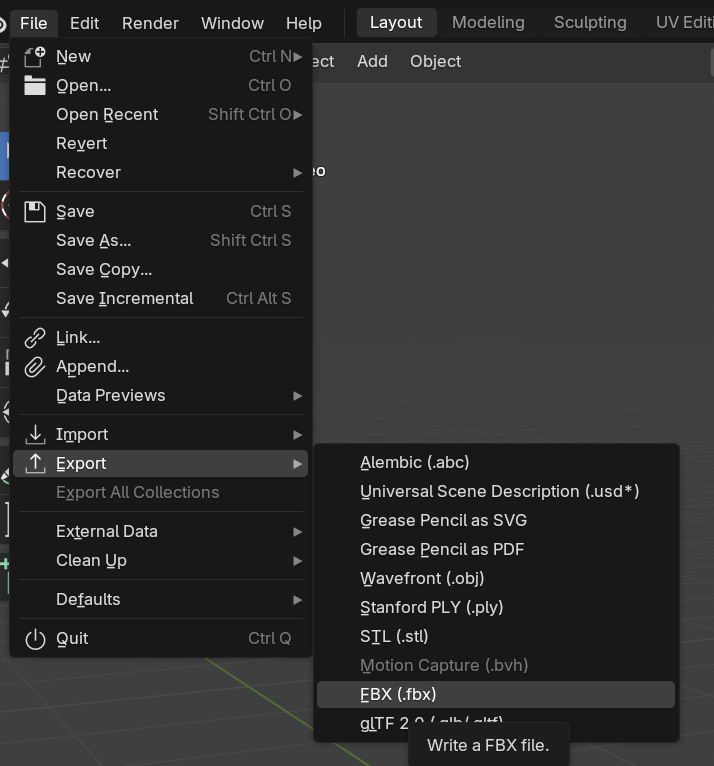Click the Quit power icon
This screenshot has height=766, width=714.
35,638
